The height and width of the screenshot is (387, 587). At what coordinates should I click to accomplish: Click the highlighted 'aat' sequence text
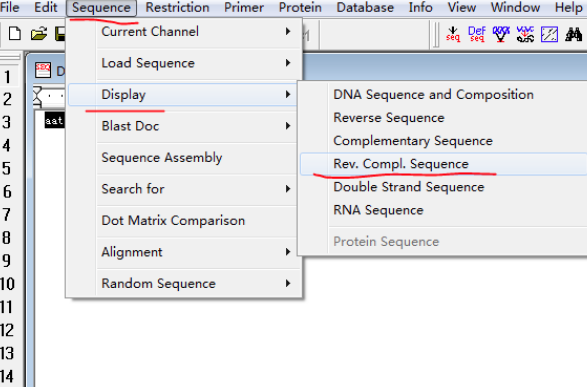54,121
